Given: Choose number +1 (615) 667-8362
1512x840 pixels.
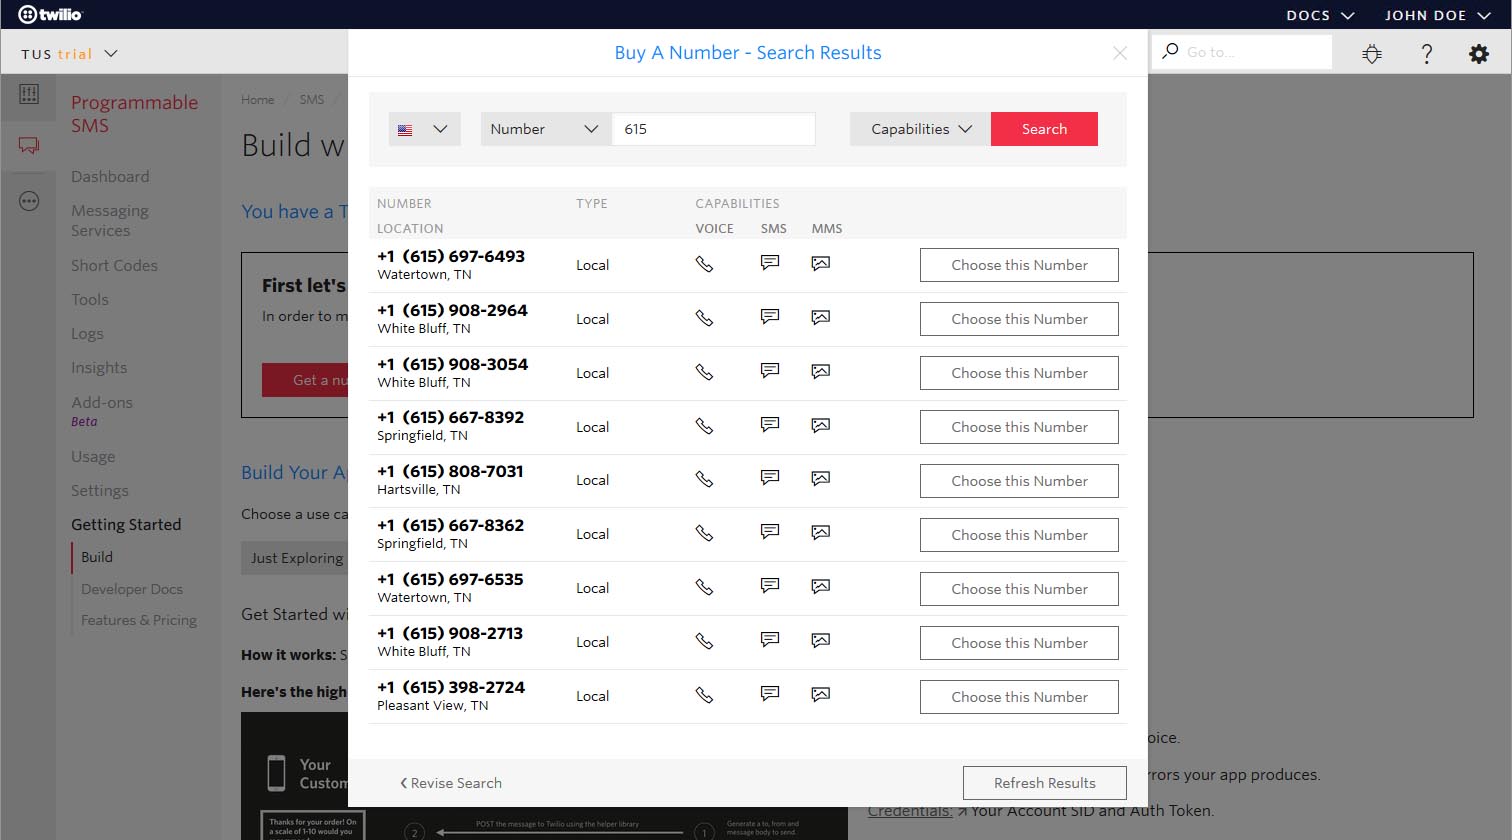Looking at the screenshot, I should [1019, 535].
